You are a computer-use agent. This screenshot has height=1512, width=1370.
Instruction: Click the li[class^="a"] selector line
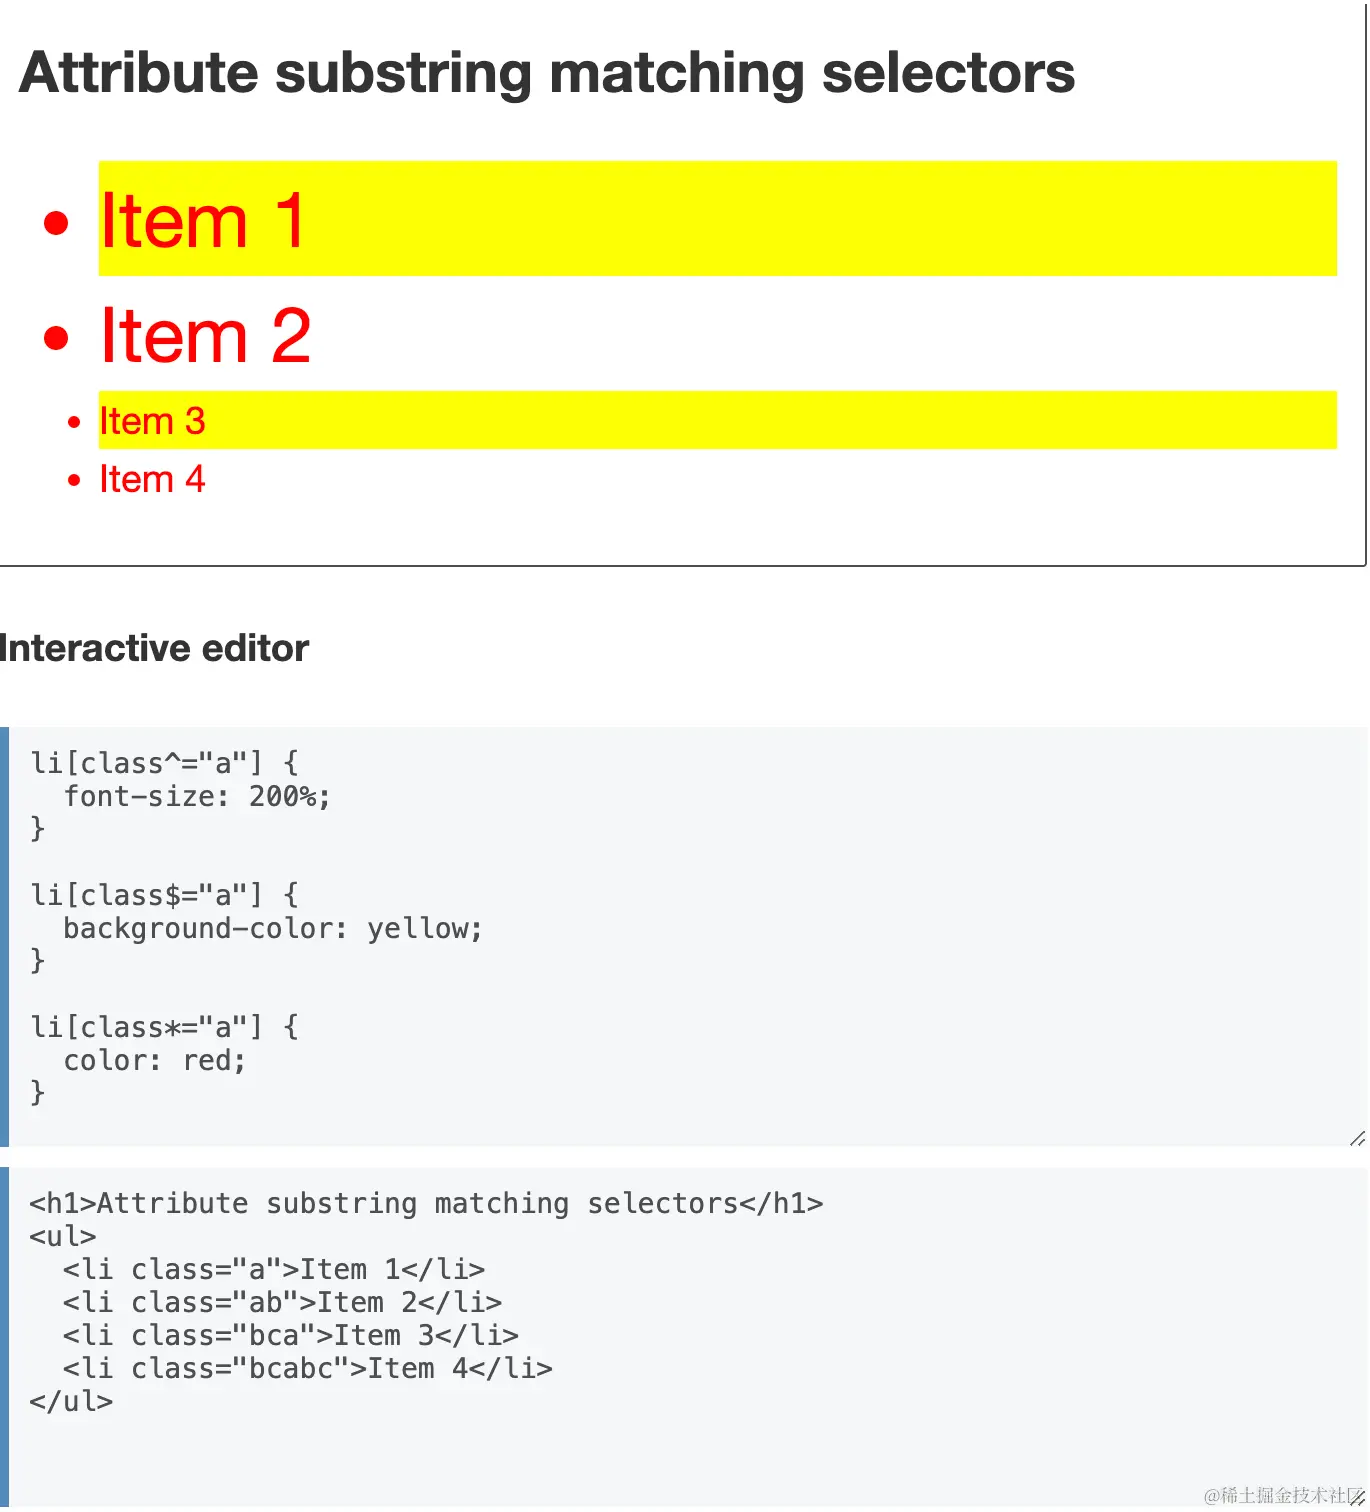[165, 763]
